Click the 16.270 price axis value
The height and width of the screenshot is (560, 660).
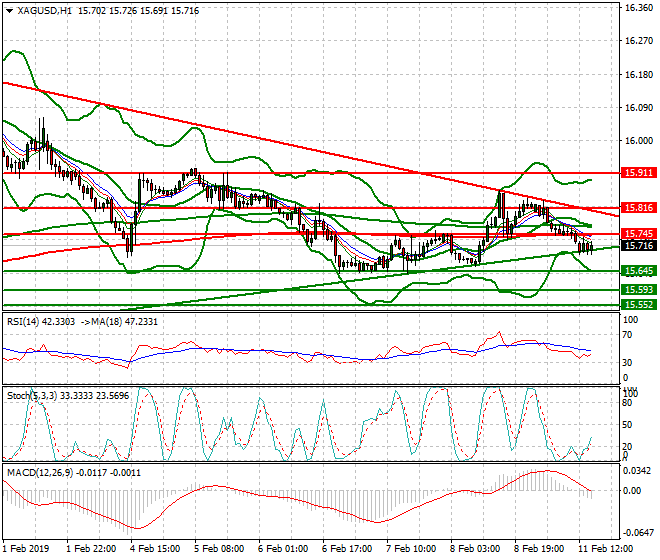(x=639, y=41)
